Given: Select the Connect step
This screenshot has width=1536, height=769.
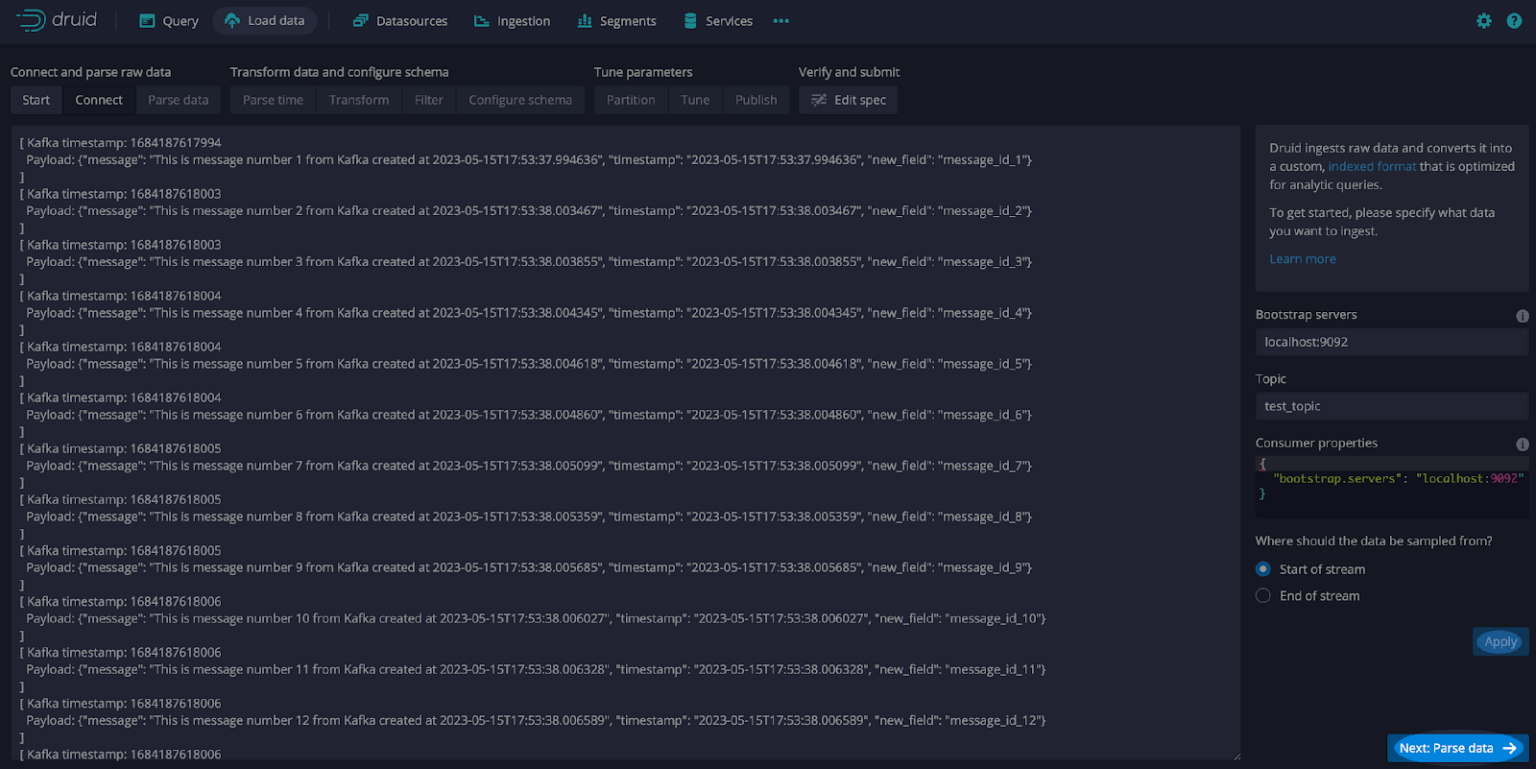Looking at the screenshot, I should (x=99, y=100).
